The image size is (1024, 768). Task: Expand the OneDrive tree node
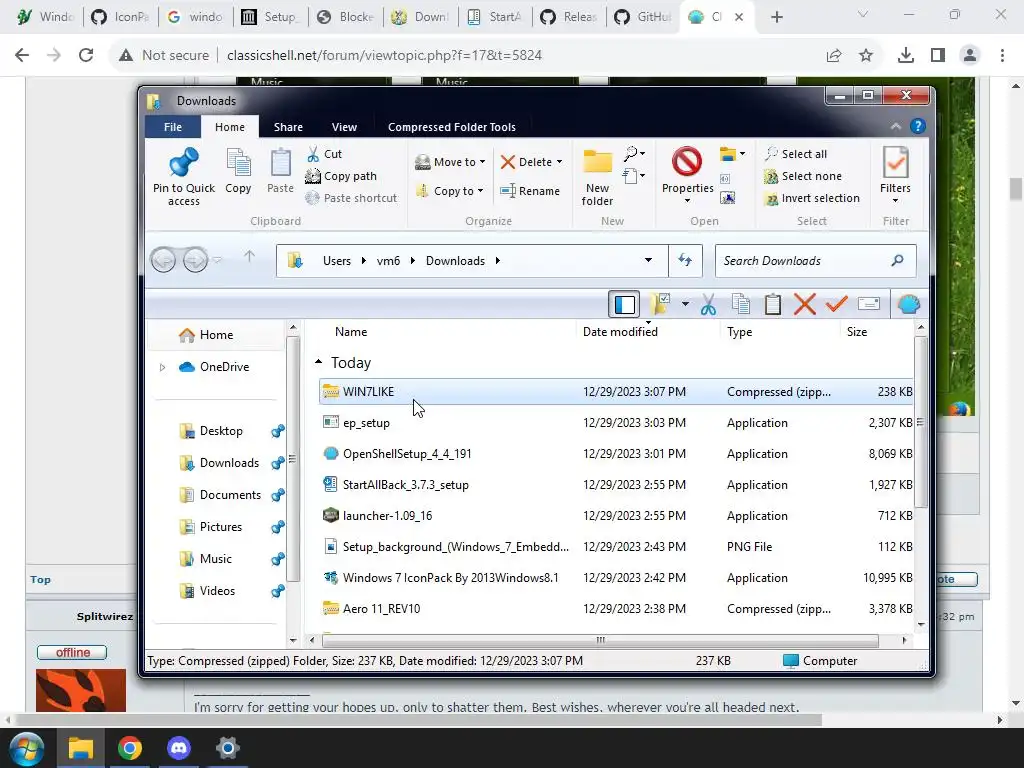pyautogui.click(x=162, y=368)
